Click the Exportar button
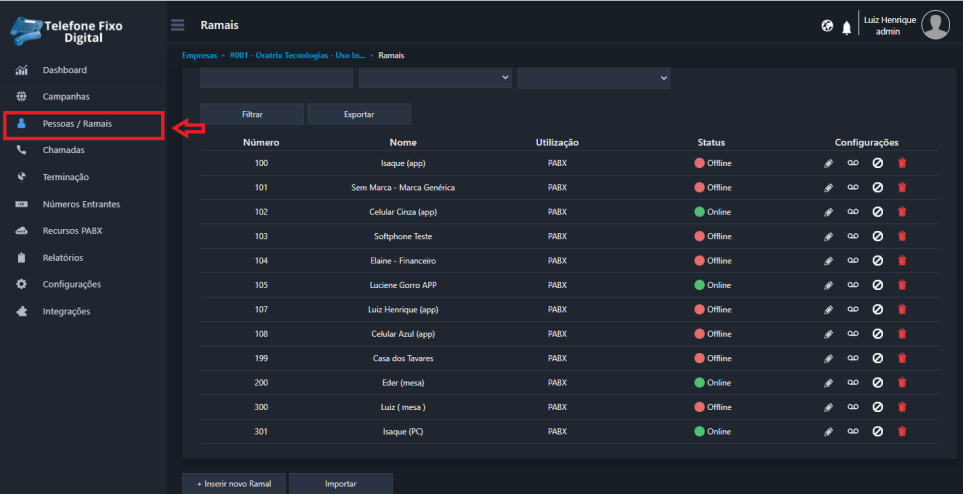This screenshot has width=963, height=494. point(359,114)
